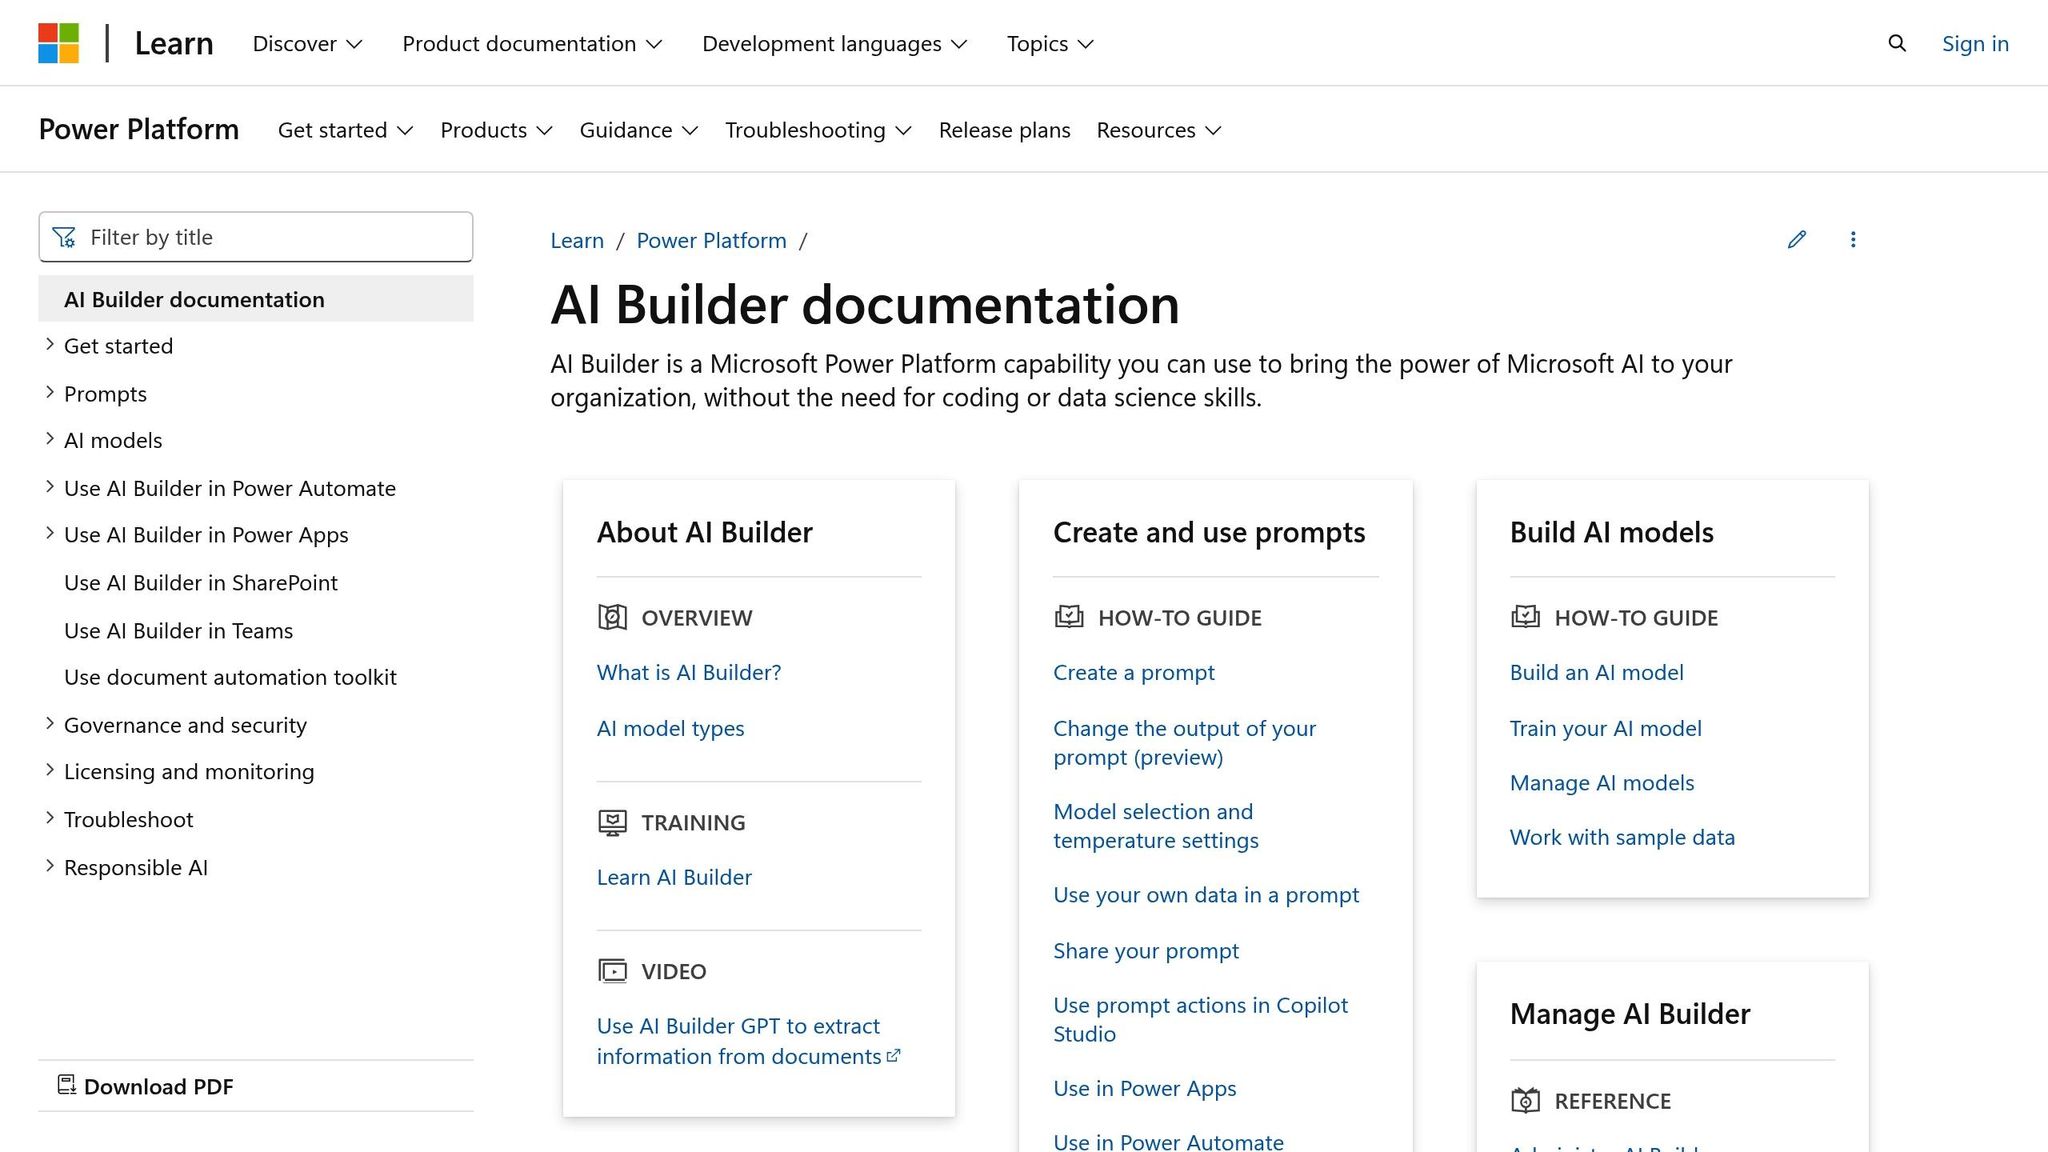Expand the AI models tree item
Viewport: 2048px width, 1152px height.
pos(50,440)
